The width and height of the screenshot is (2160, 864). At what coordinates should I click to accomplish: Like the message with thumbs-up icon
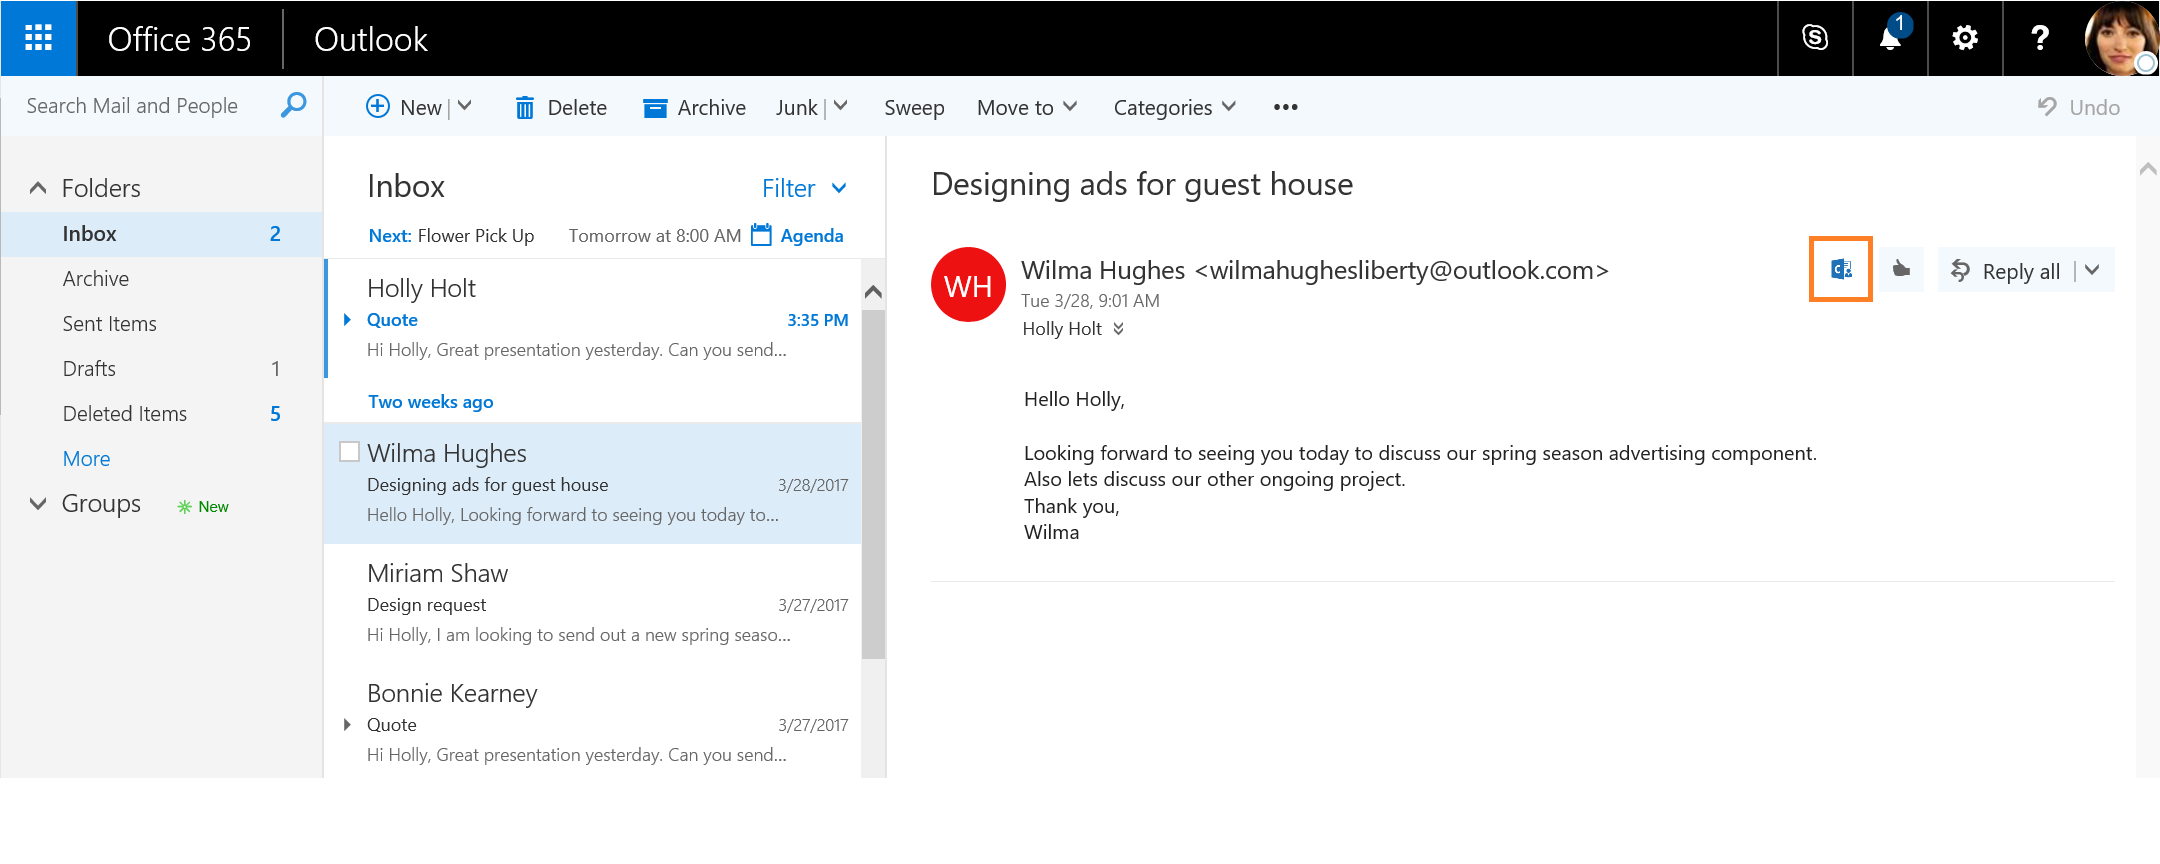point(1902,269)
